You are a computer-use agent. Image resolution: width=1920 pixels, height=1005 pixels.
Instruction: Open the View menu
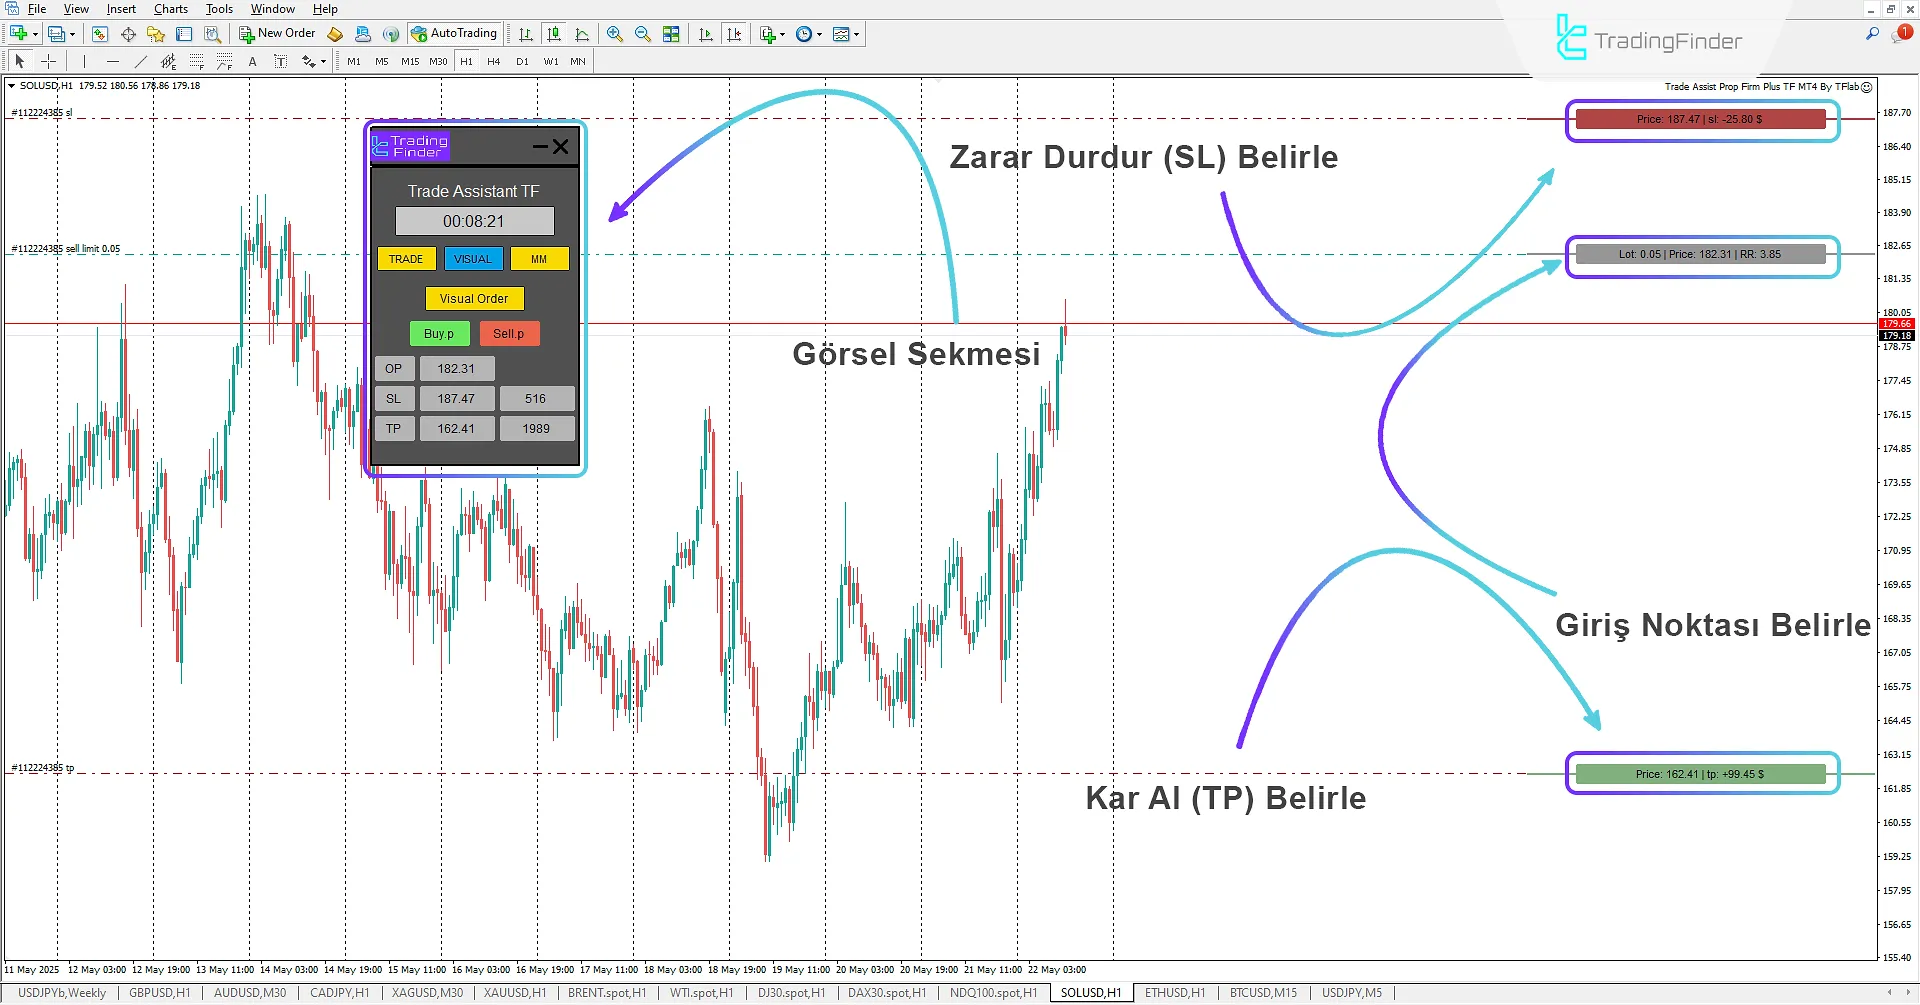[x=76, y=9]
